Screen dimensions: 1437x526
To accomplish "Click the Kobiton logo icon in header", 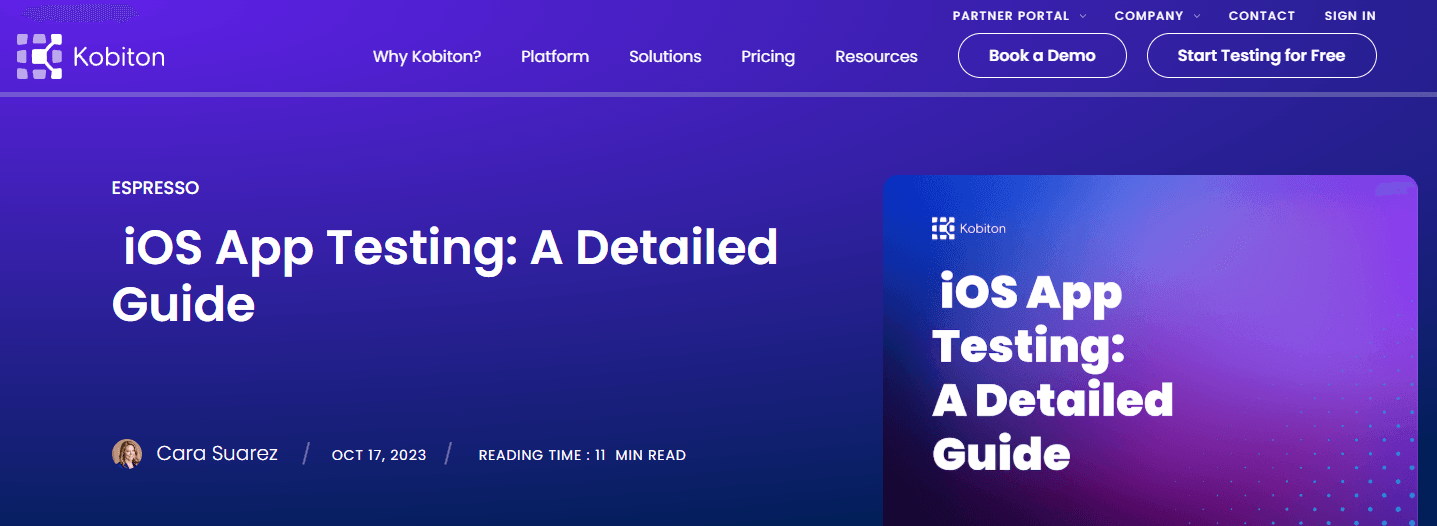I will (39, 56).
